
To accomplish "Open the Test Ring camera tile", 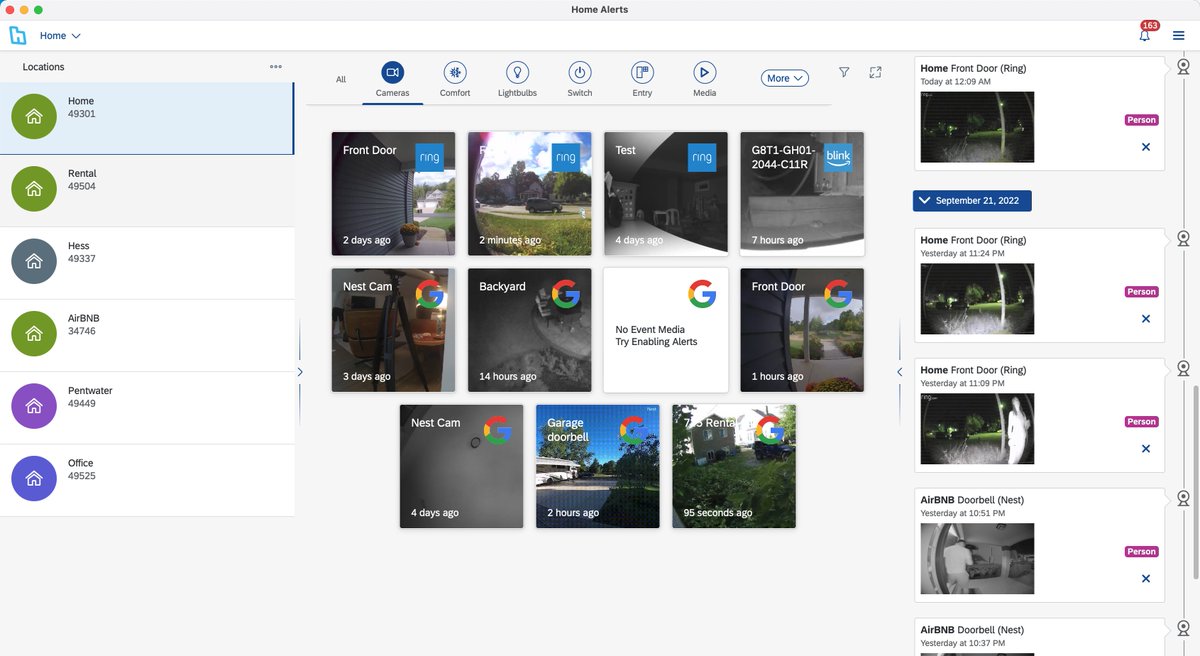I will (x=665, y=193).
